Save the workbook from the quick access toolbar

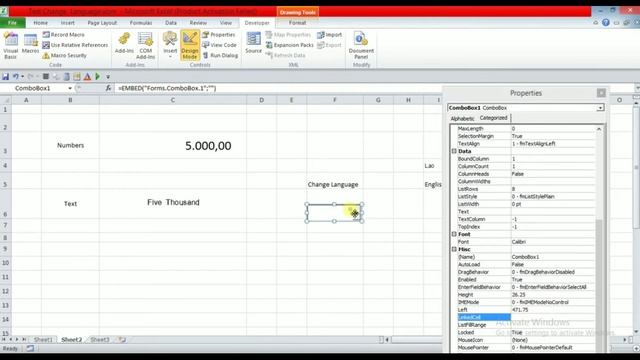[x=5, y=76]
